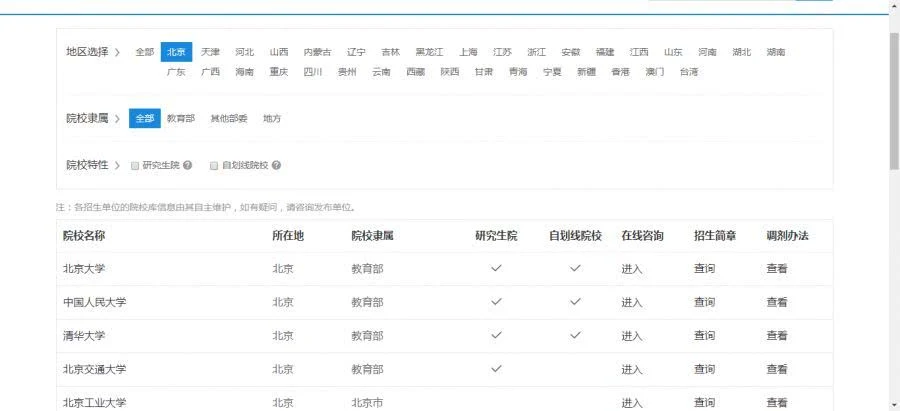This screenshot has width=900, height=411.
Task: Enter 在线咨询 for 中国人民大学
Action: [x=632, y=302]
